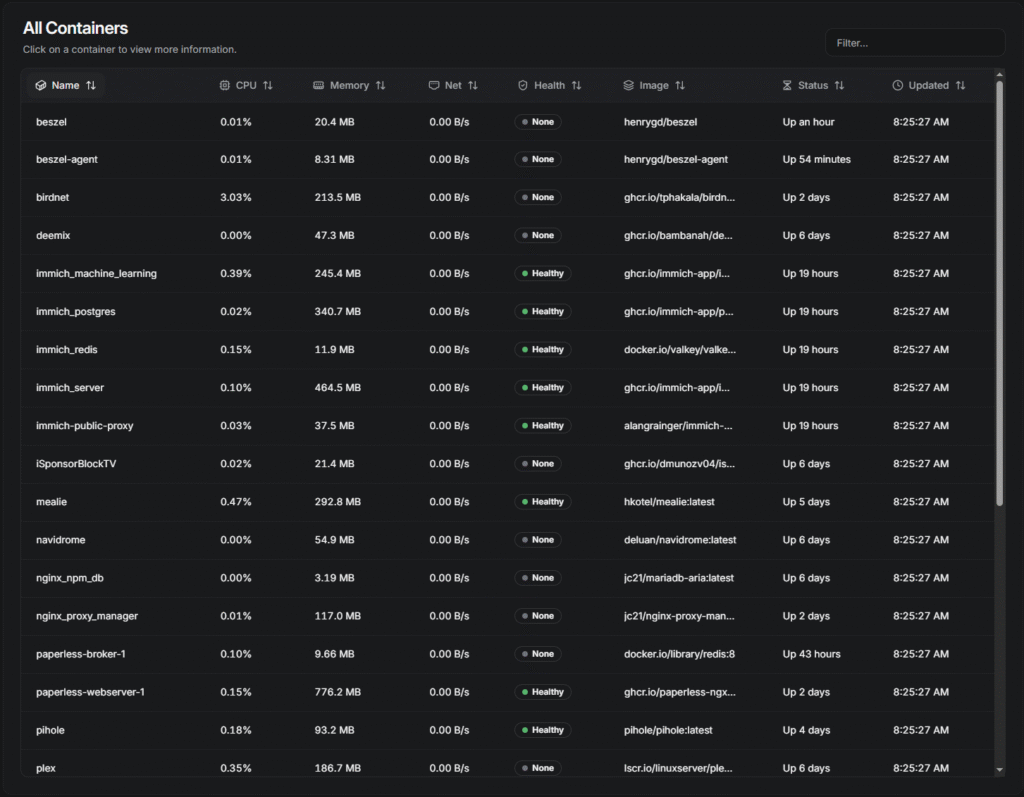Select the pihole container row
The height and width of the screenshot is (797, 1024).
50,730
